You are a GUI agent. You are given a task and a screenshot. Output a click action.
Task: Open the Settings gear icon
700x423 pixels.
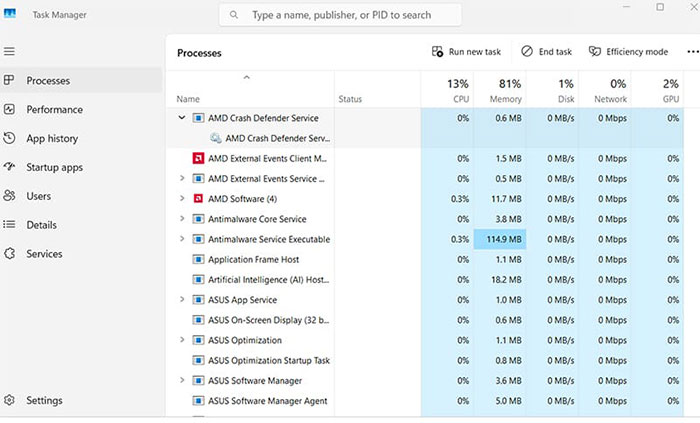click(x=9, y=400)
